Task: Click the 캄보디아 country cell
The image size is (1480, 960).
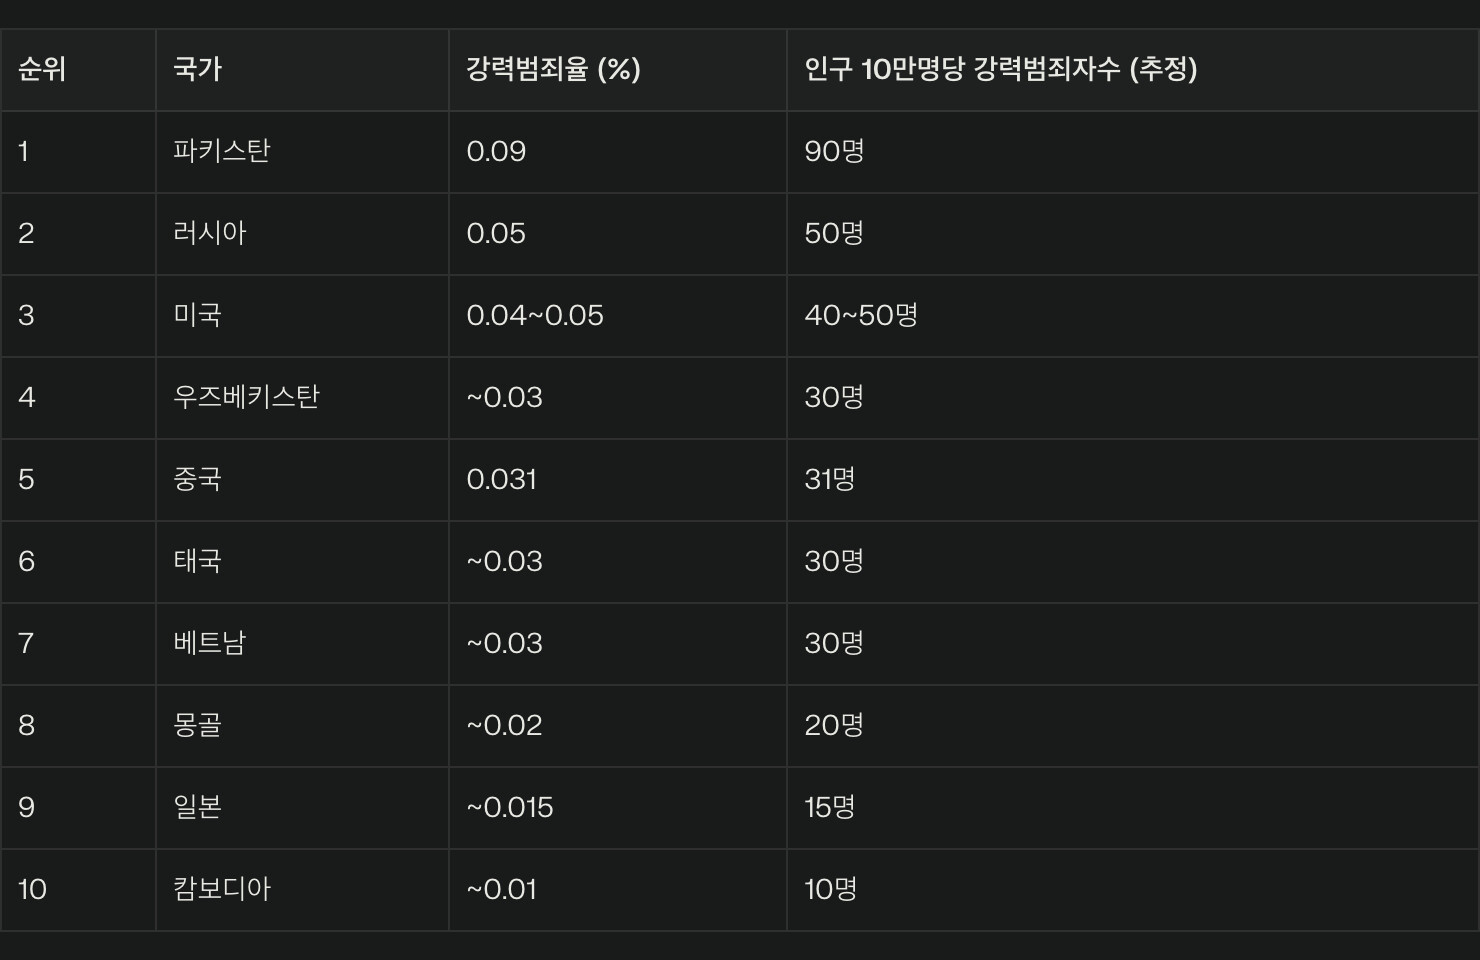Action: pyautogui.click(x=221, y=889)
